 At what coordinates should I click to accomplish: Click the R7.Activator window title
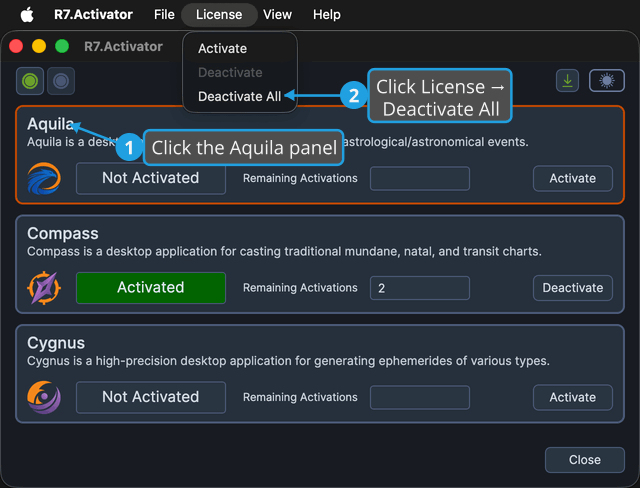pyautogui.click(x=123, y=47)
